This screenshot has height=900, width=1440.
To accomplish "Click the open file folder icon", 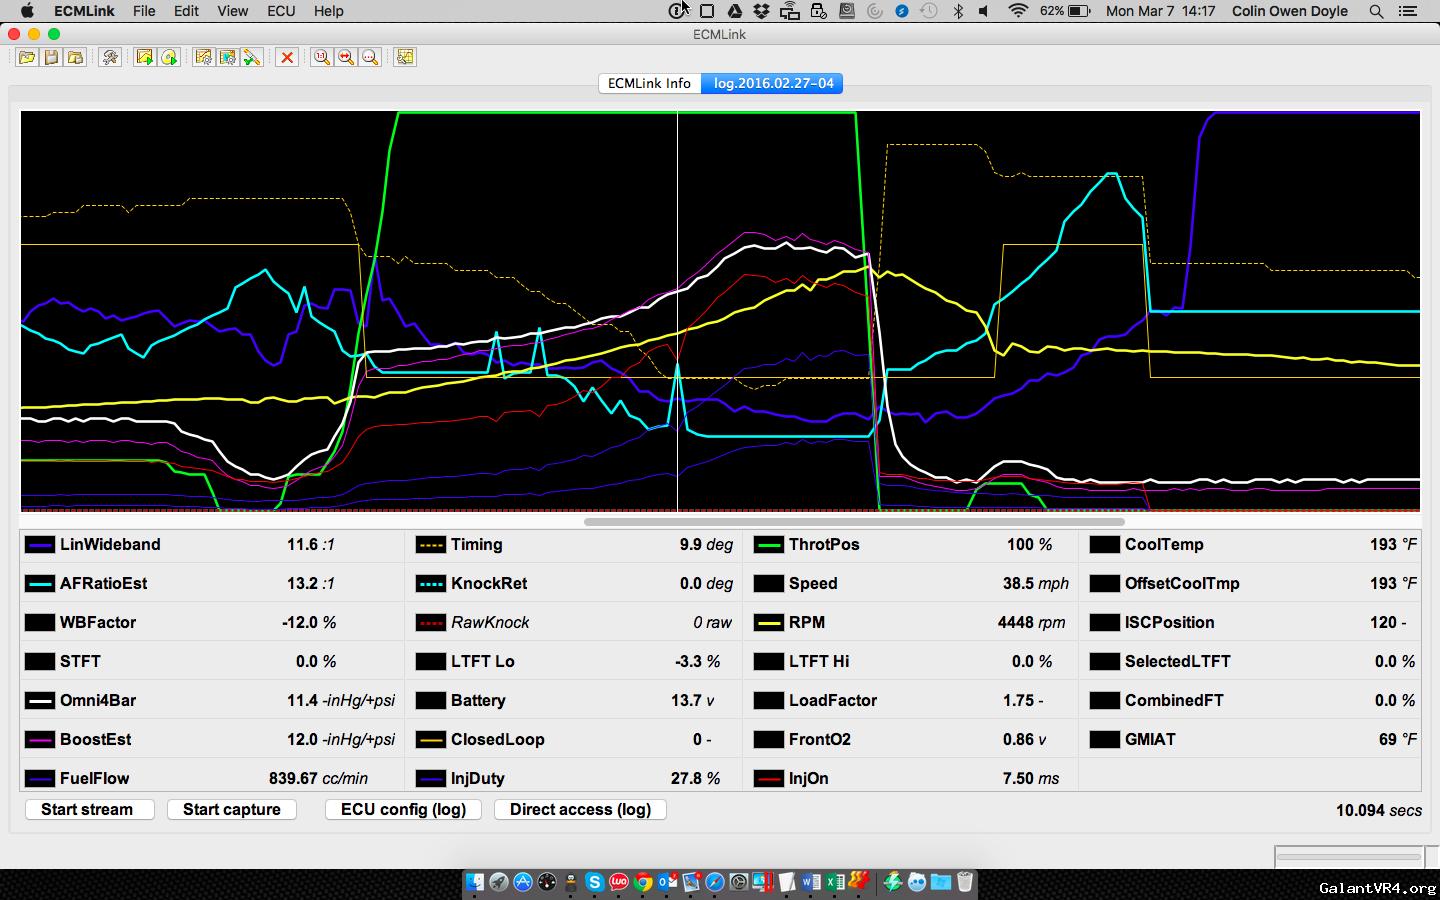I will click(26, 57).
